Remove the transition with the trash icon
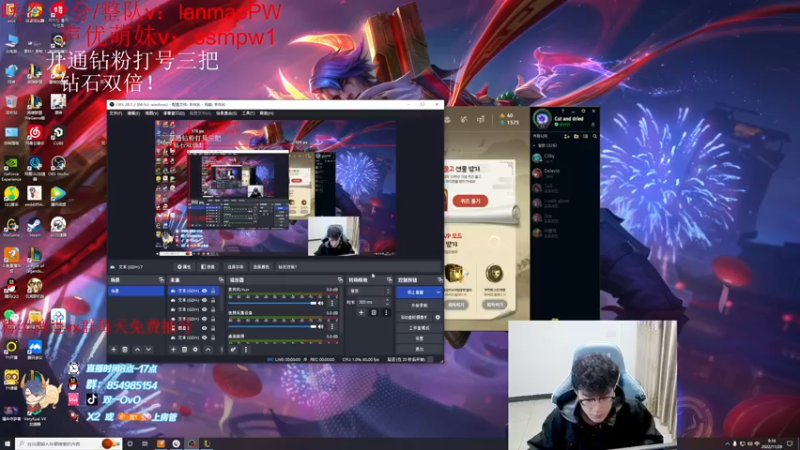Viewport: 800px width, 450px height. click(373, 312)
